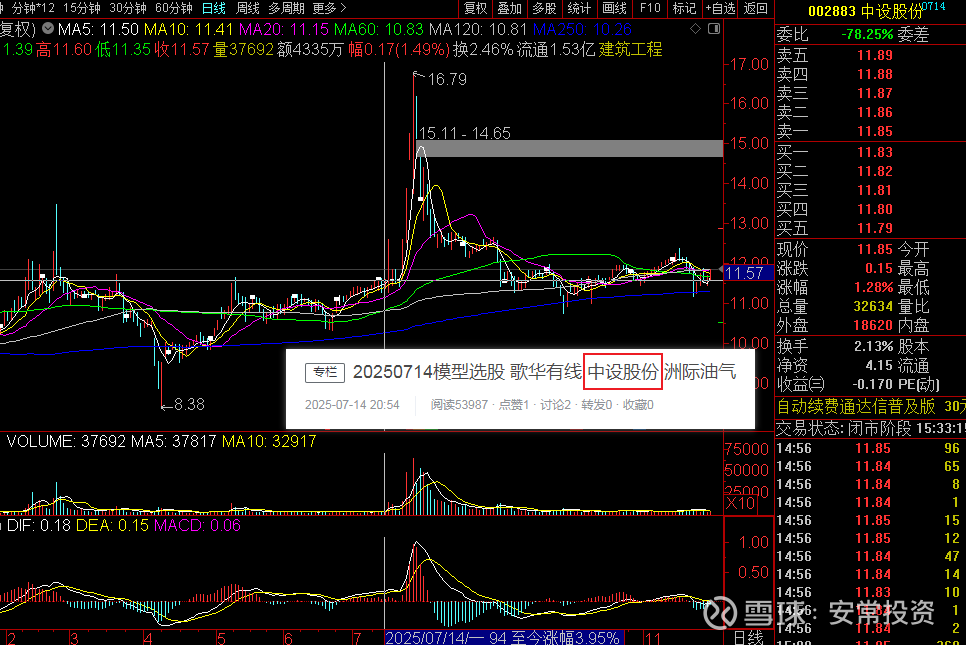Click the MA60: 10.83 indicator label

click(x=379, y=29)
